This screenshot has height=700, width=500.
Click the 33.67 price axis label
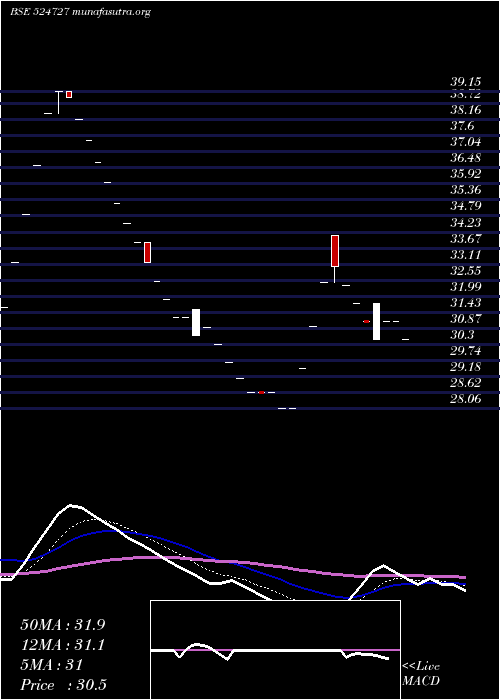point(465,239)
